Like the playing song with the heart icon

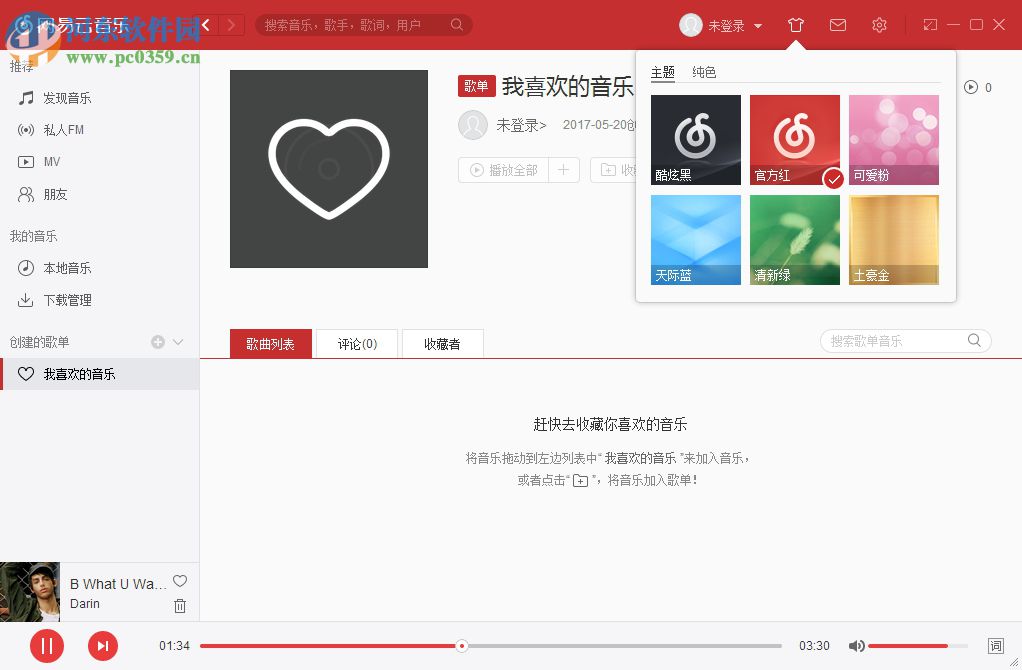180,581
